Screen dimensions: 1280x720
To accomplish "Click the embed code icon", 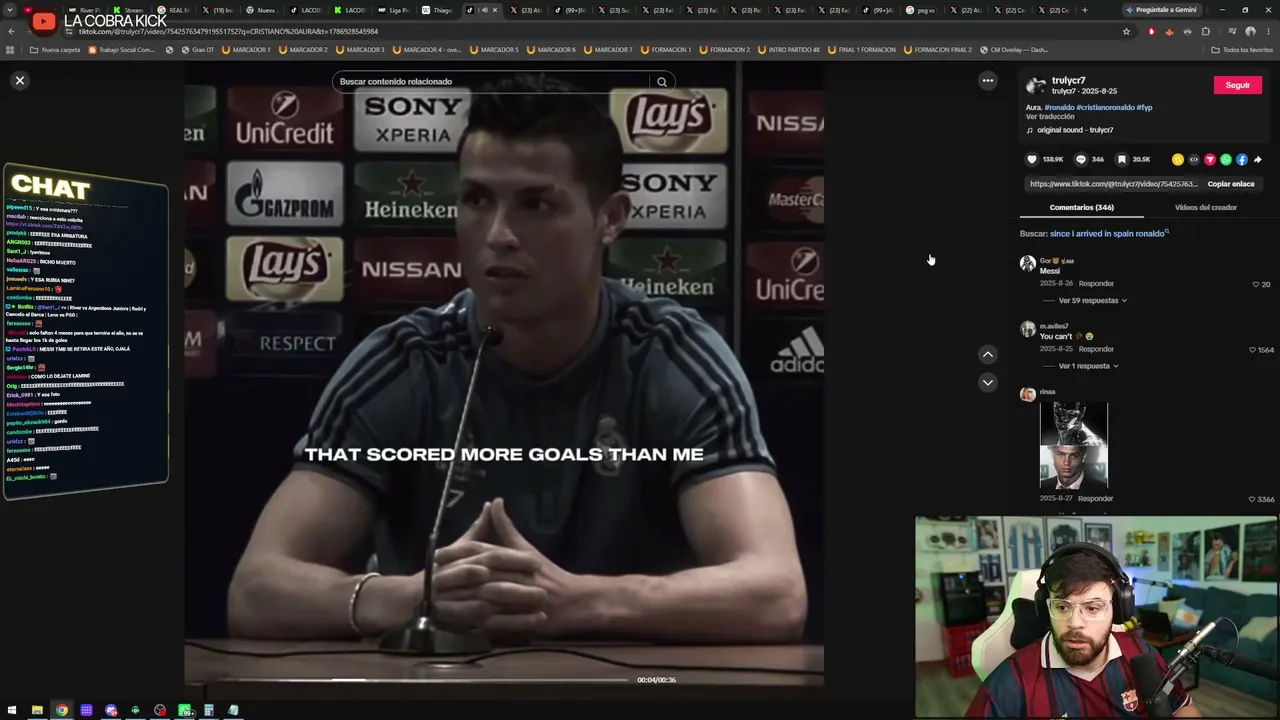I will point(1194,159).
